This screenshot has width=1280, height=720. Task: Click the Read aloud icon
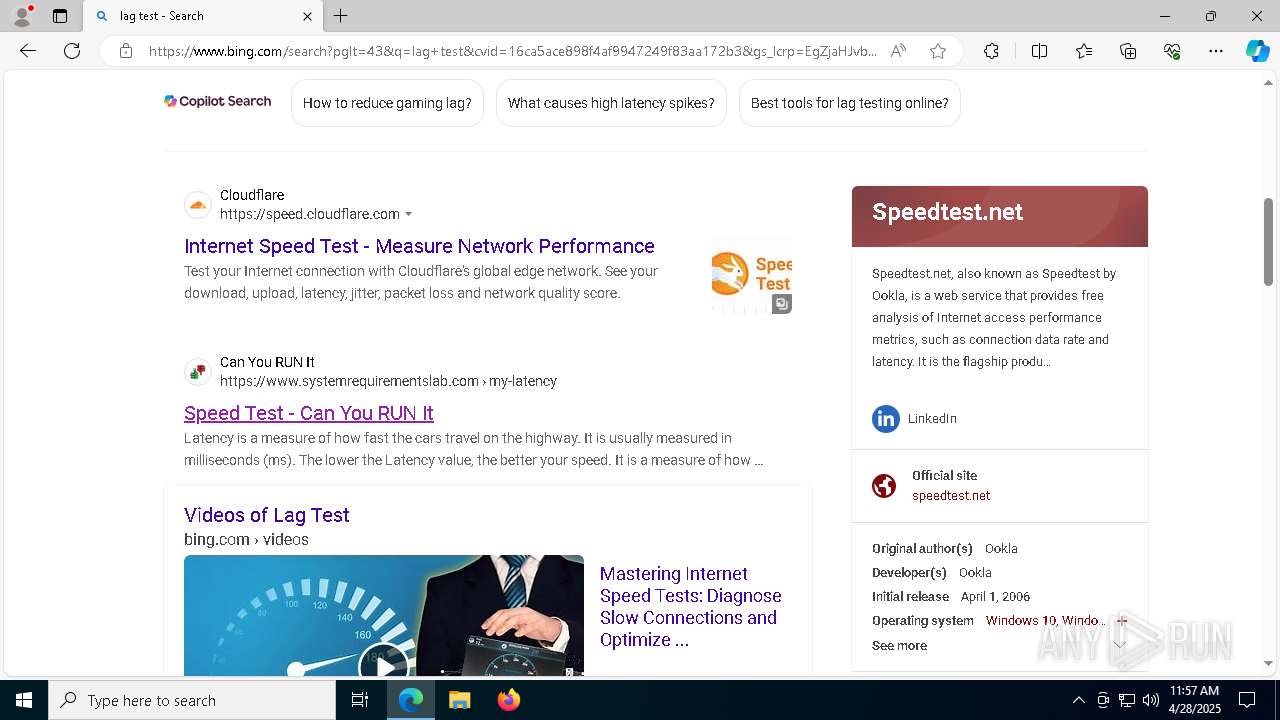pos(898,51)
